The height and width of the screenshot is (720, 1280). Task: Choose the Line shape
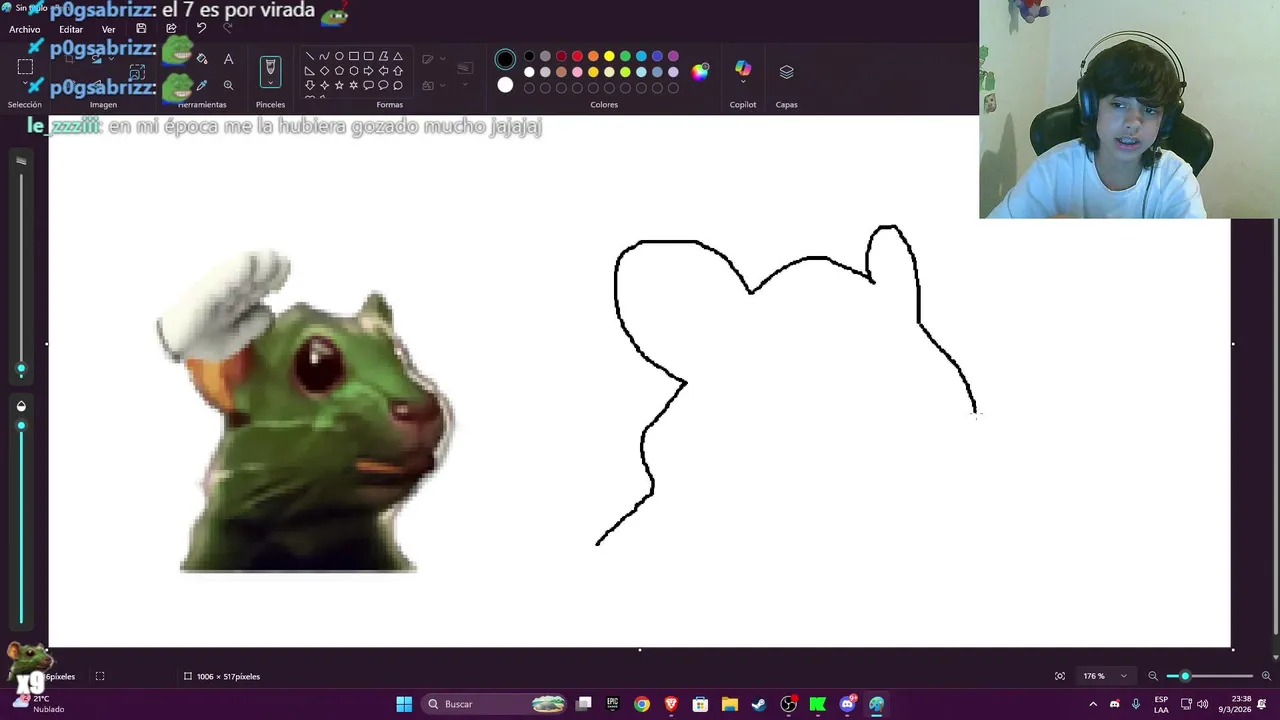pyautogui.click(x=310, y=56)
